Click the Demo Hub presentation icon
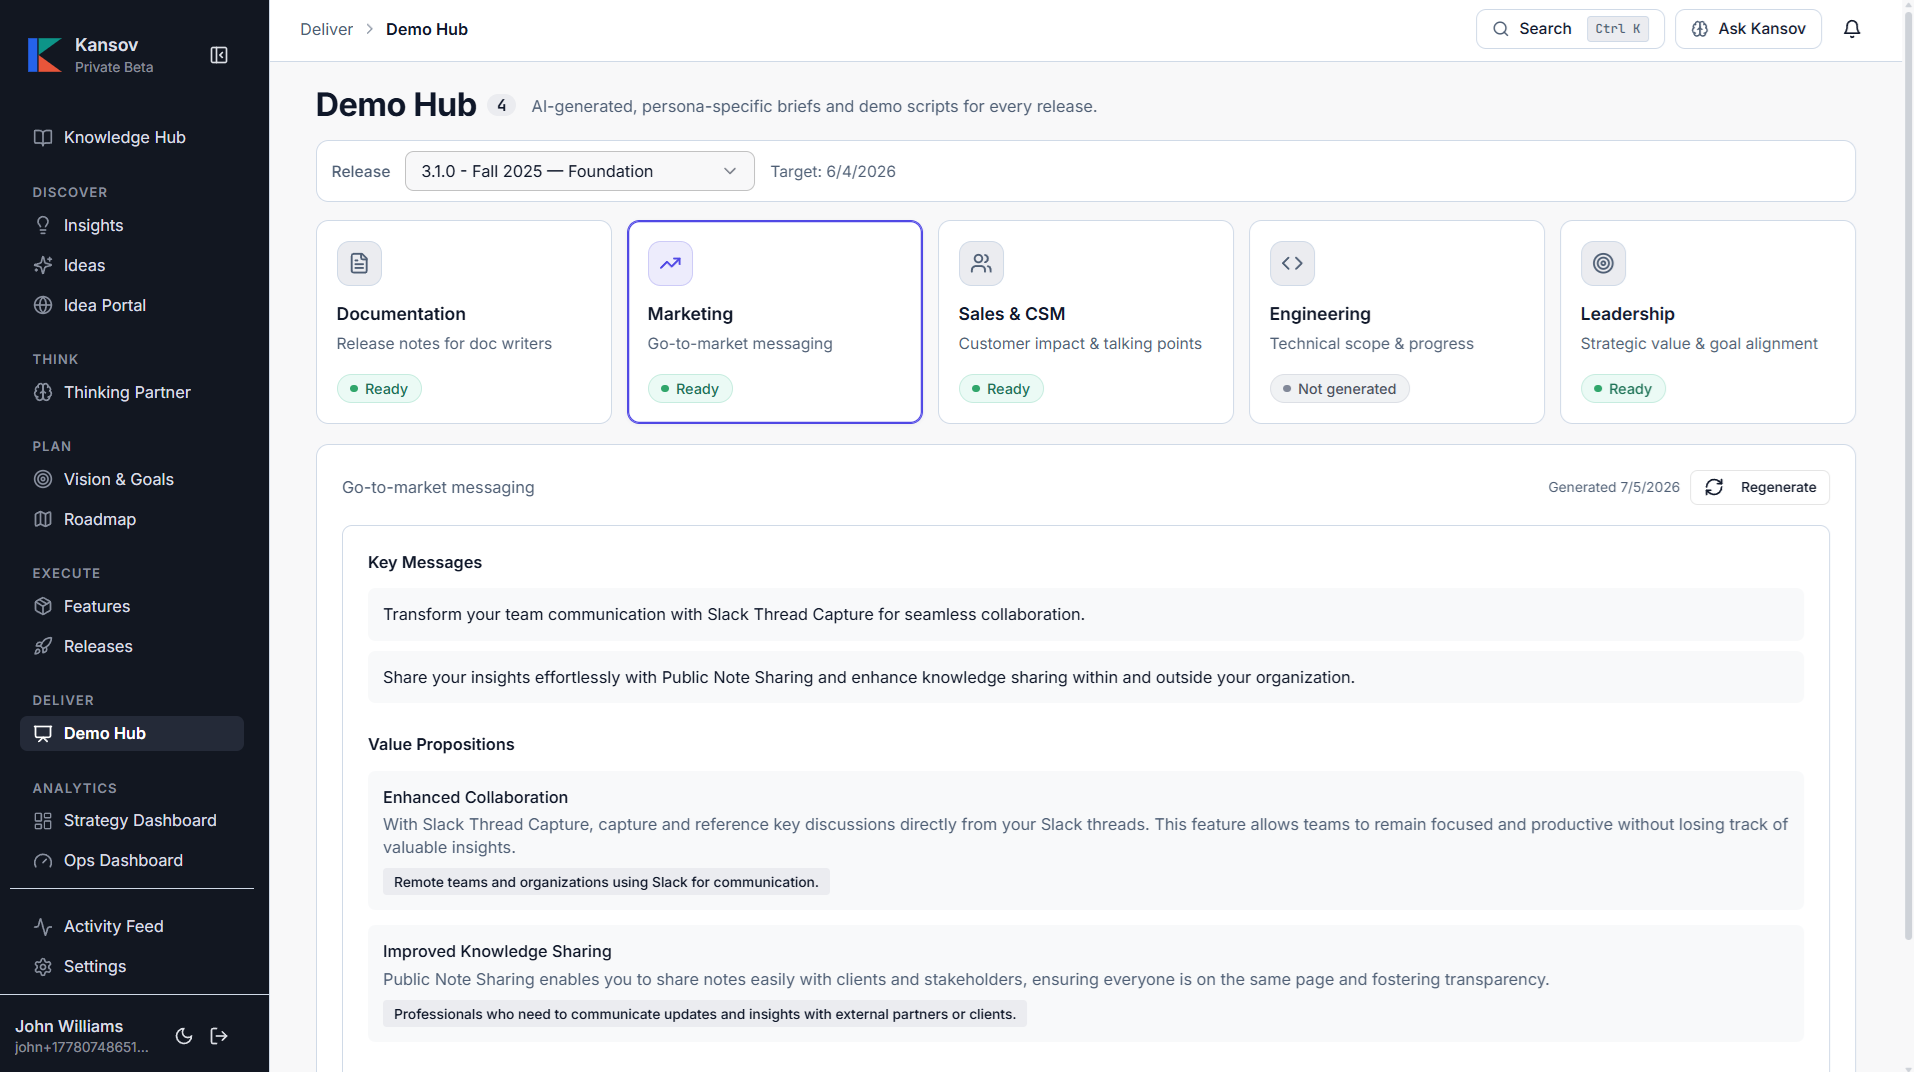This screenshot has width=1914, height=1072. point(43,734)
